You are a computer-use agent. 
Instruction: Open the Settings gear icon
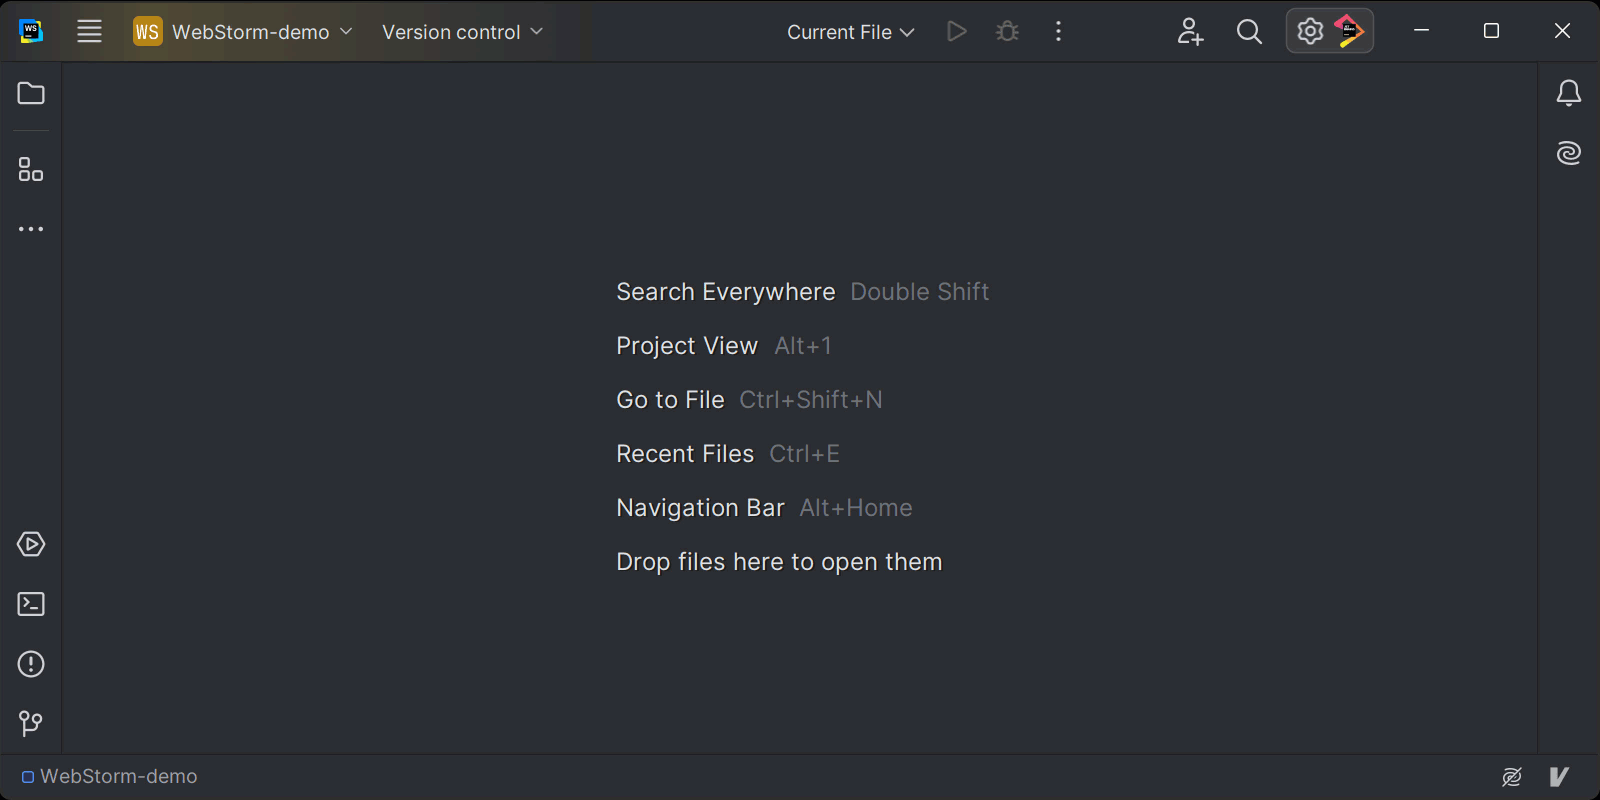pos(1310,31)
